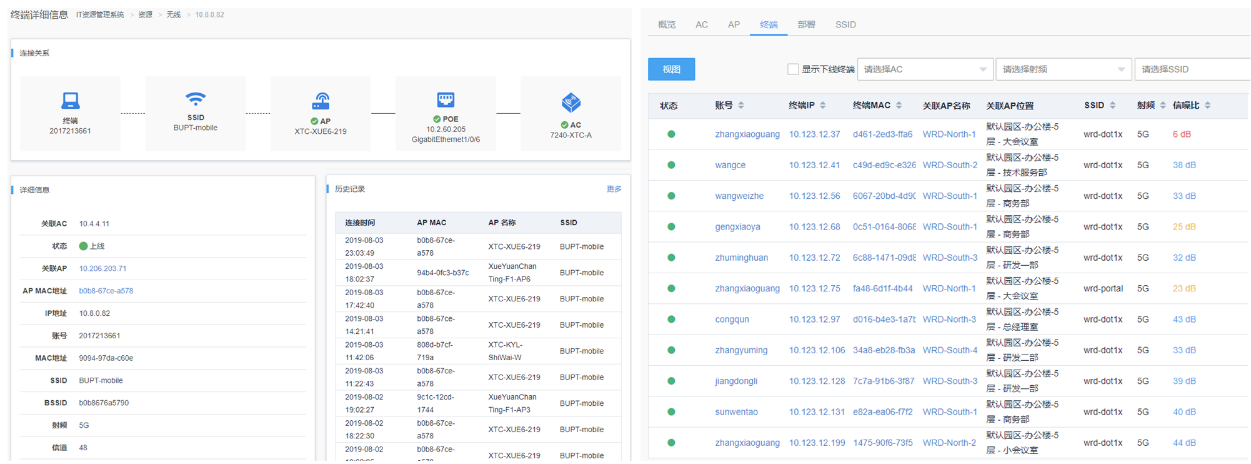Click green check status beside AC label
Viewport: 1251px width, 464px height.
(564, 124)
